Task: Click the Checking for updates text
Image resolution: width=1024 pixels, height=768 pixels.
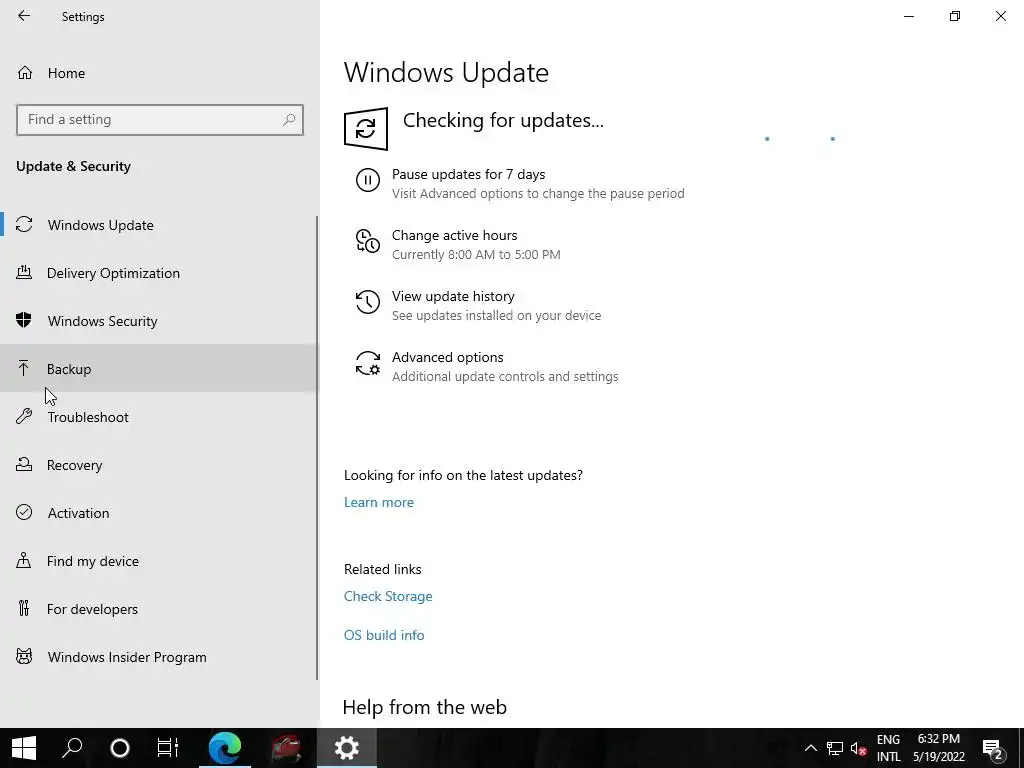Action: pyautogui.click(x=504, y=120)
